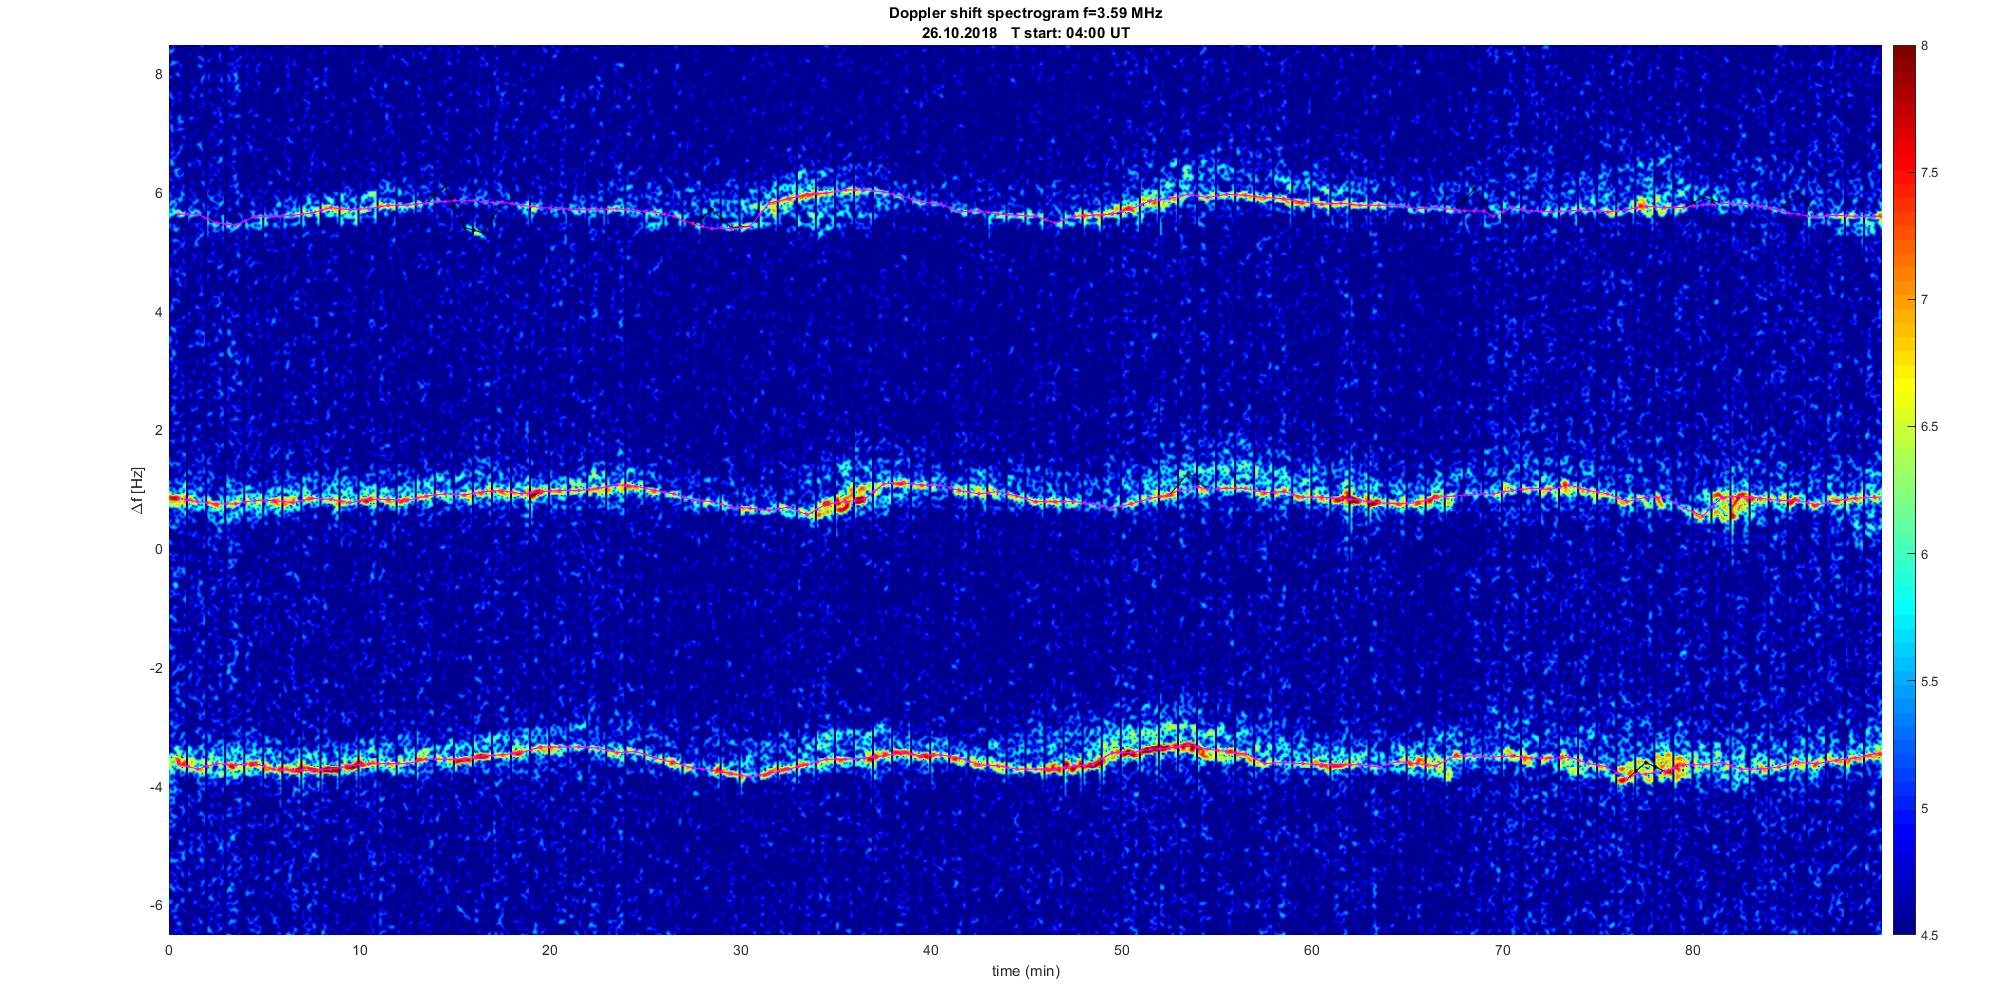Click the x-axis label 'time (min)'
Viewport: 2000px width, 1003px height.
coord(1025,971)
